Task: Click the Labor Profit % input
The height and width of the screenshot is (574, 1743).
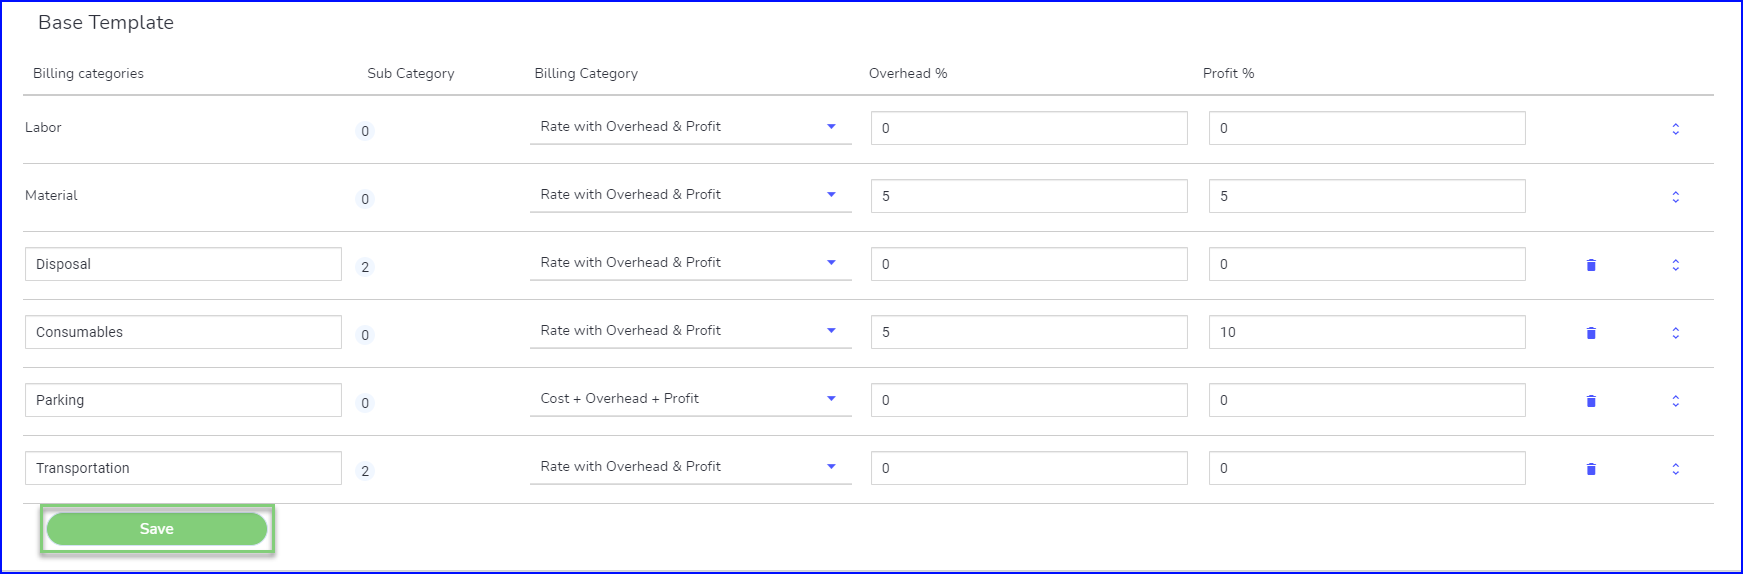Action: coord(1367,128)
